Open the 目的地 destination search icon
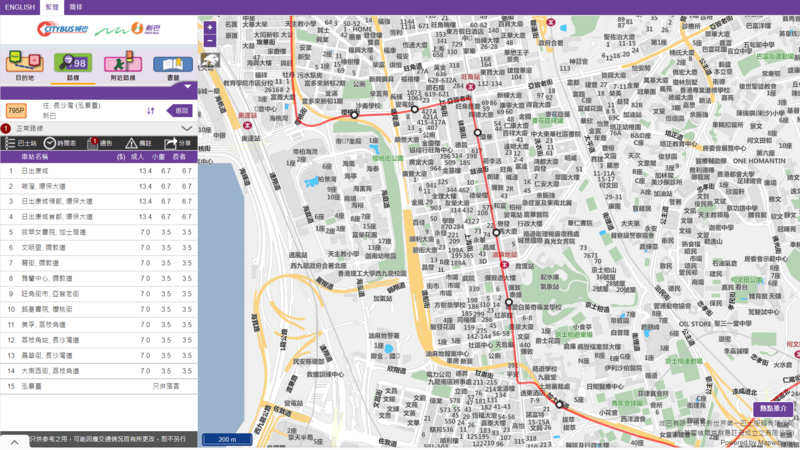Screen dimensions: 800x450 [x=24, y=63]
